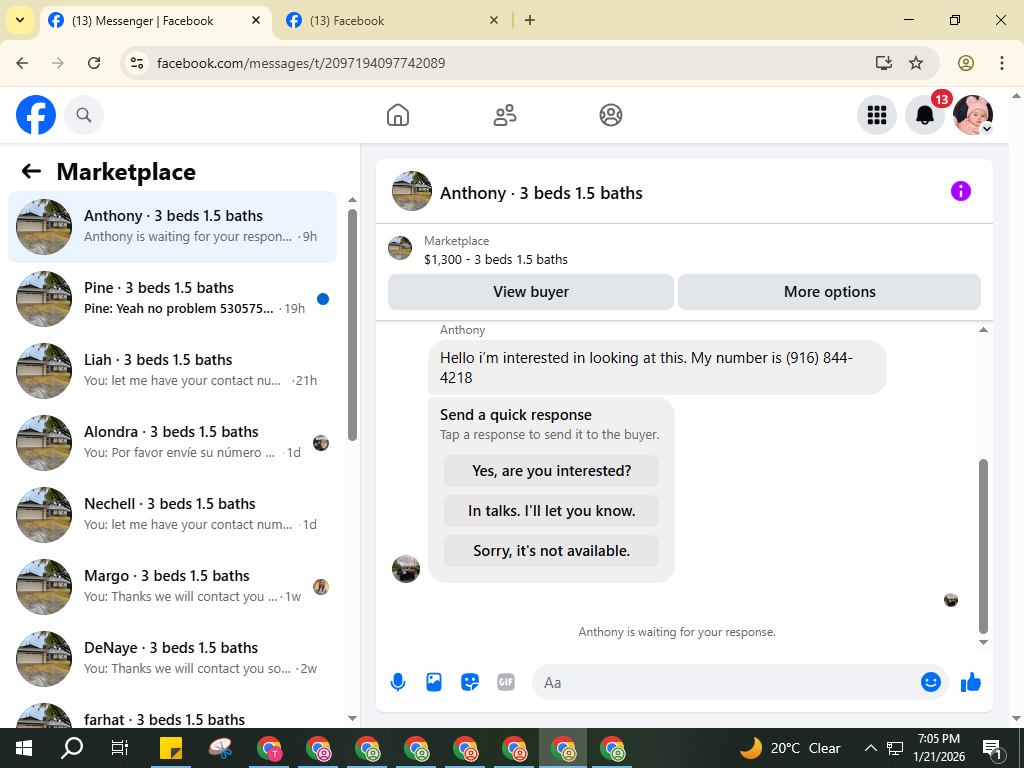Open the Margo conversation
Viewport: 1024px width, 768px height.
coord(172,586)
